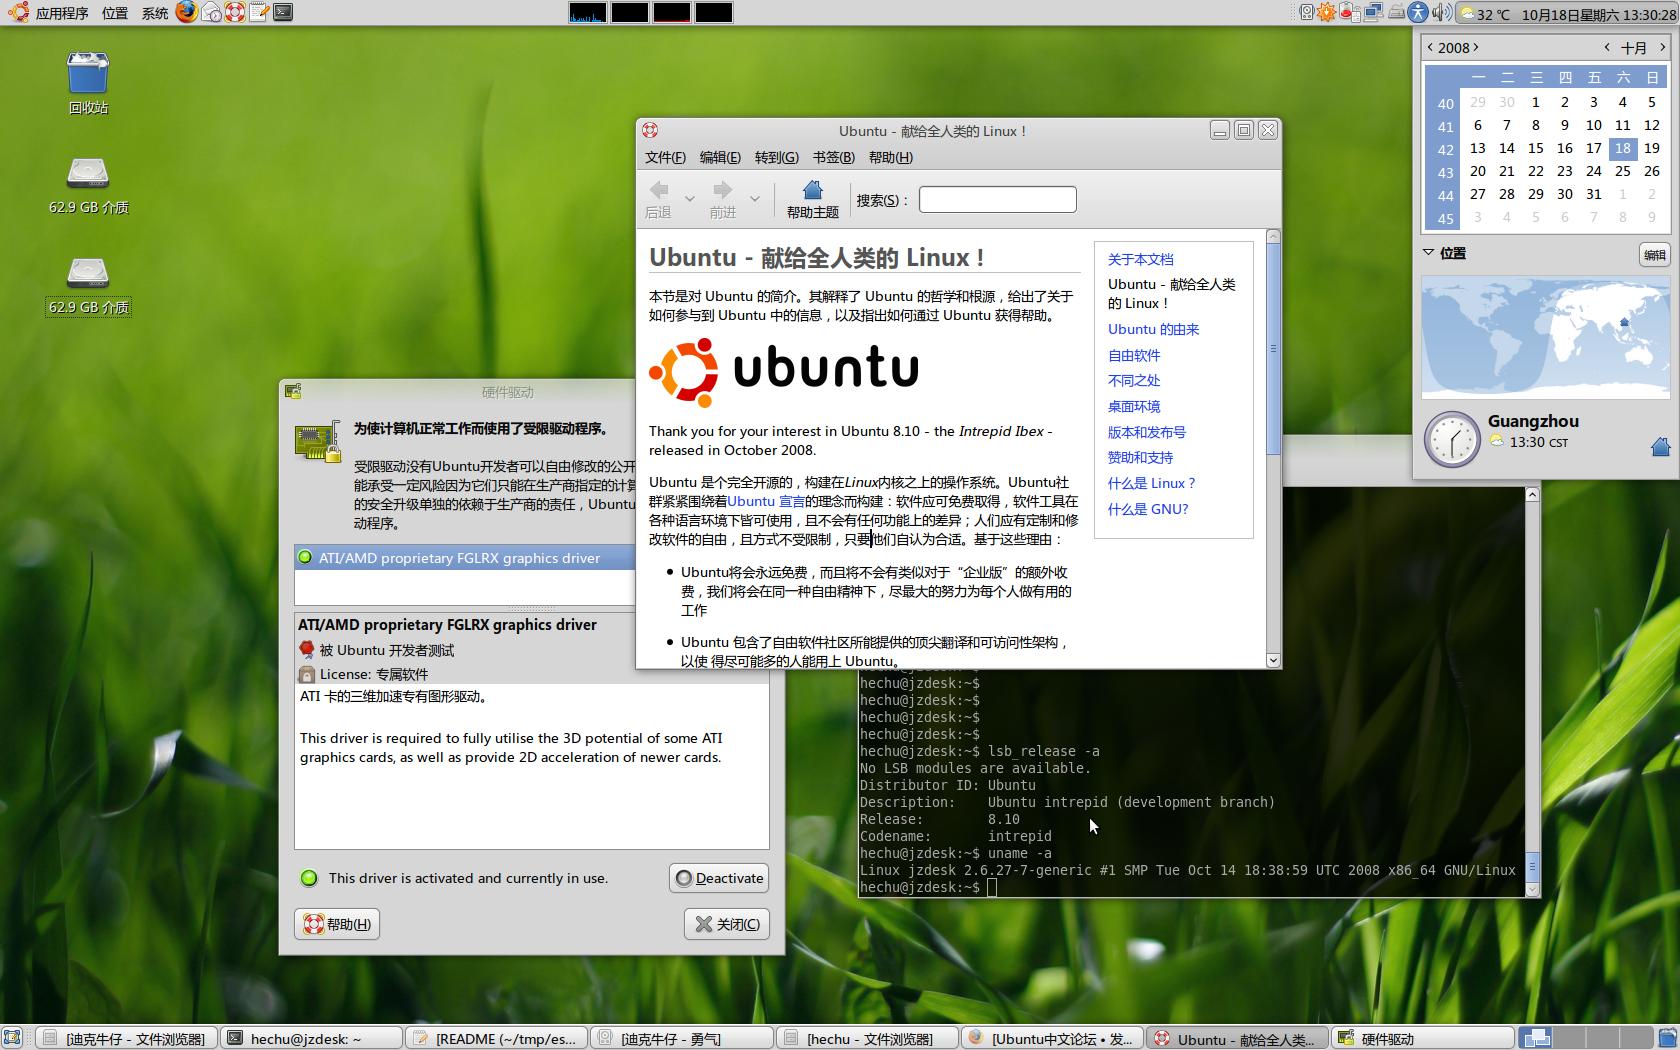The height and width of the screenshot is (1050, 1680).
Task: Click the show desktop icon in bottom panel
Action: [x=12, y=1038]
